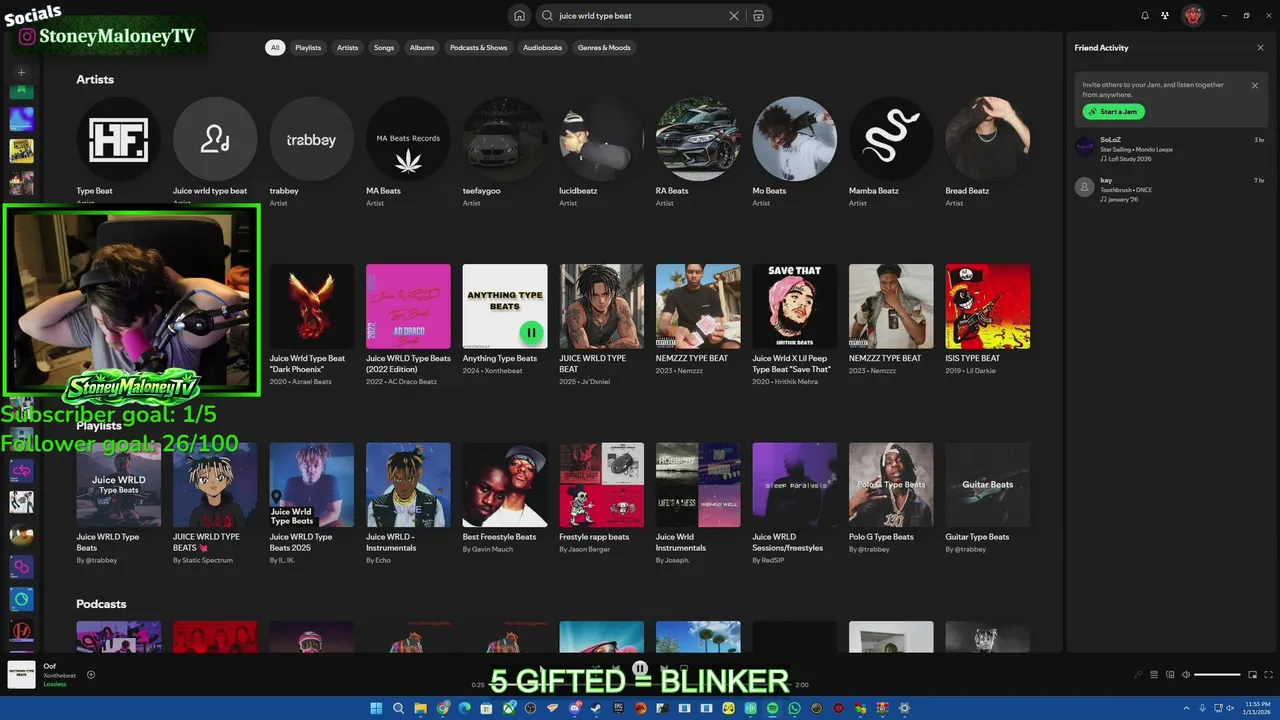This screenshot has height=720, width=1280.
Task: Pause Anything Type Beats via green button
Action: 531,332
